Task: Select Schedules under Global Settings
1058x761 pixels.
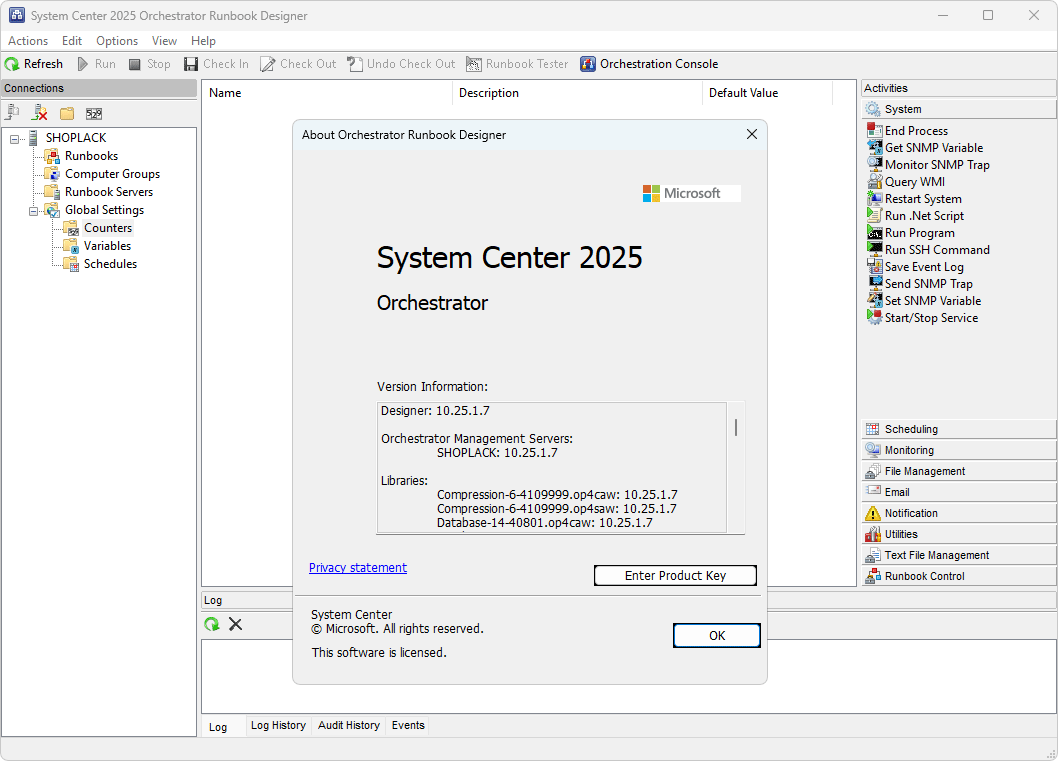Action: (x=110, y=264)
